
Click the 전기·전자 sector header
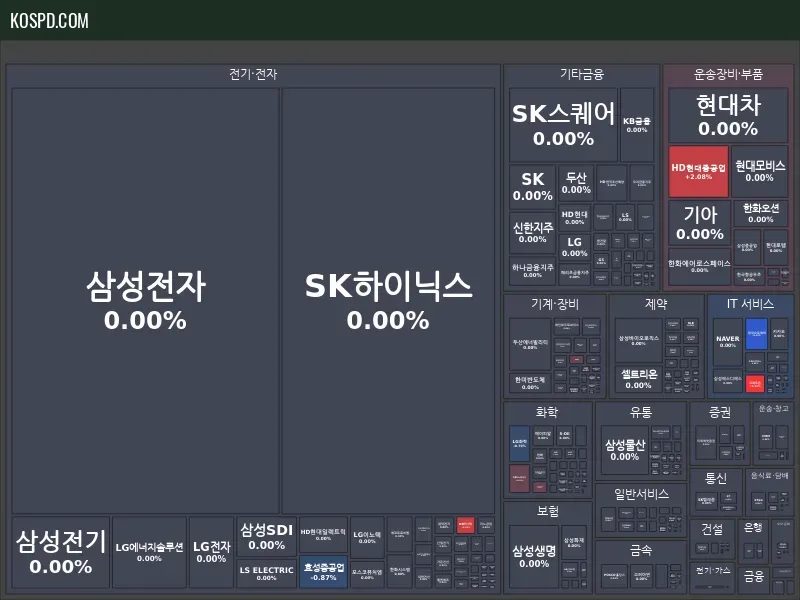coord(253,74)
